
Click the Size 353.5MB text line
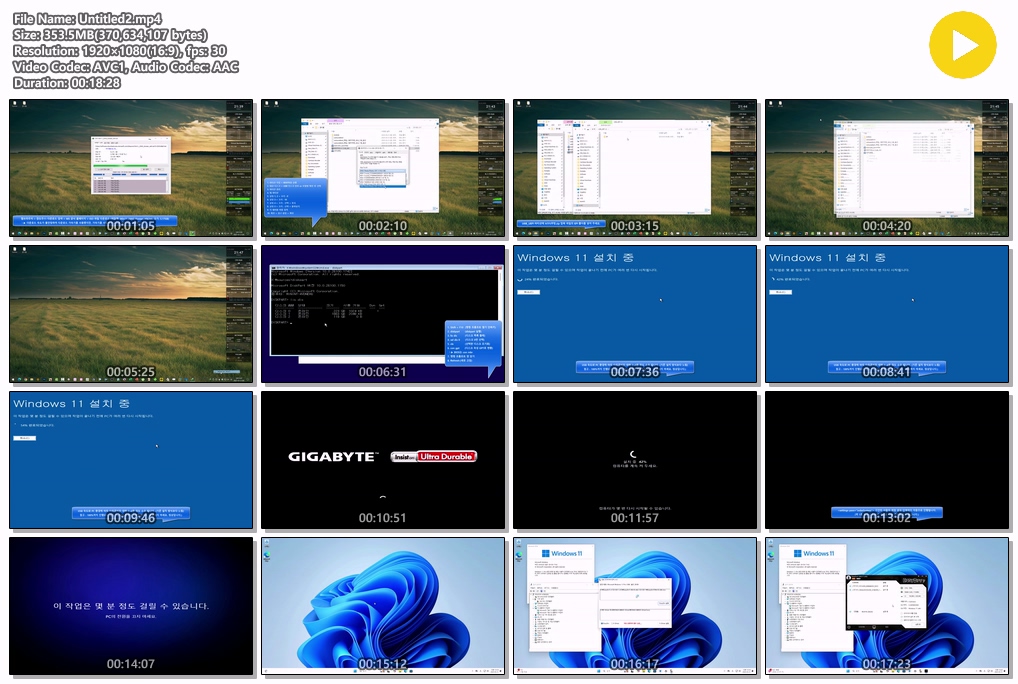[110, 35]
